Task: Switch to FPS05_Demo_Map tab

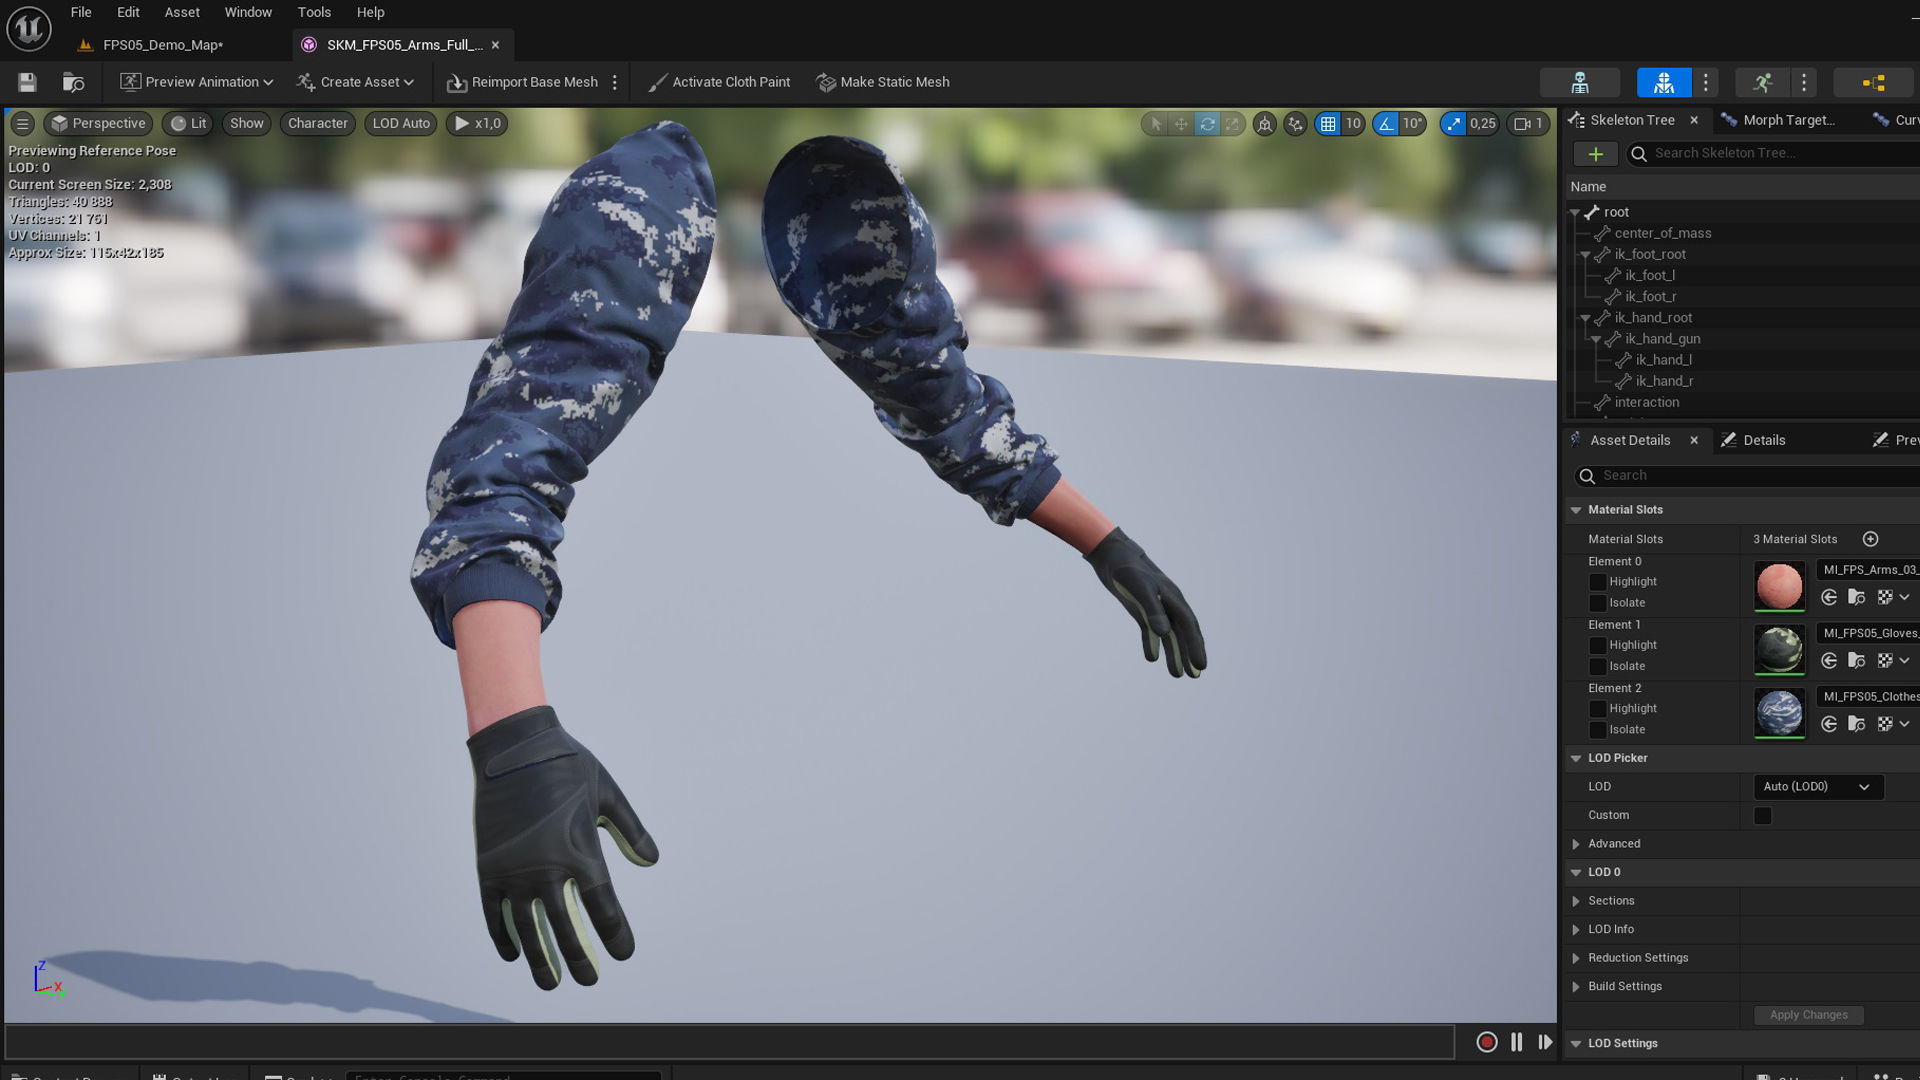Action: coord(163,45)
